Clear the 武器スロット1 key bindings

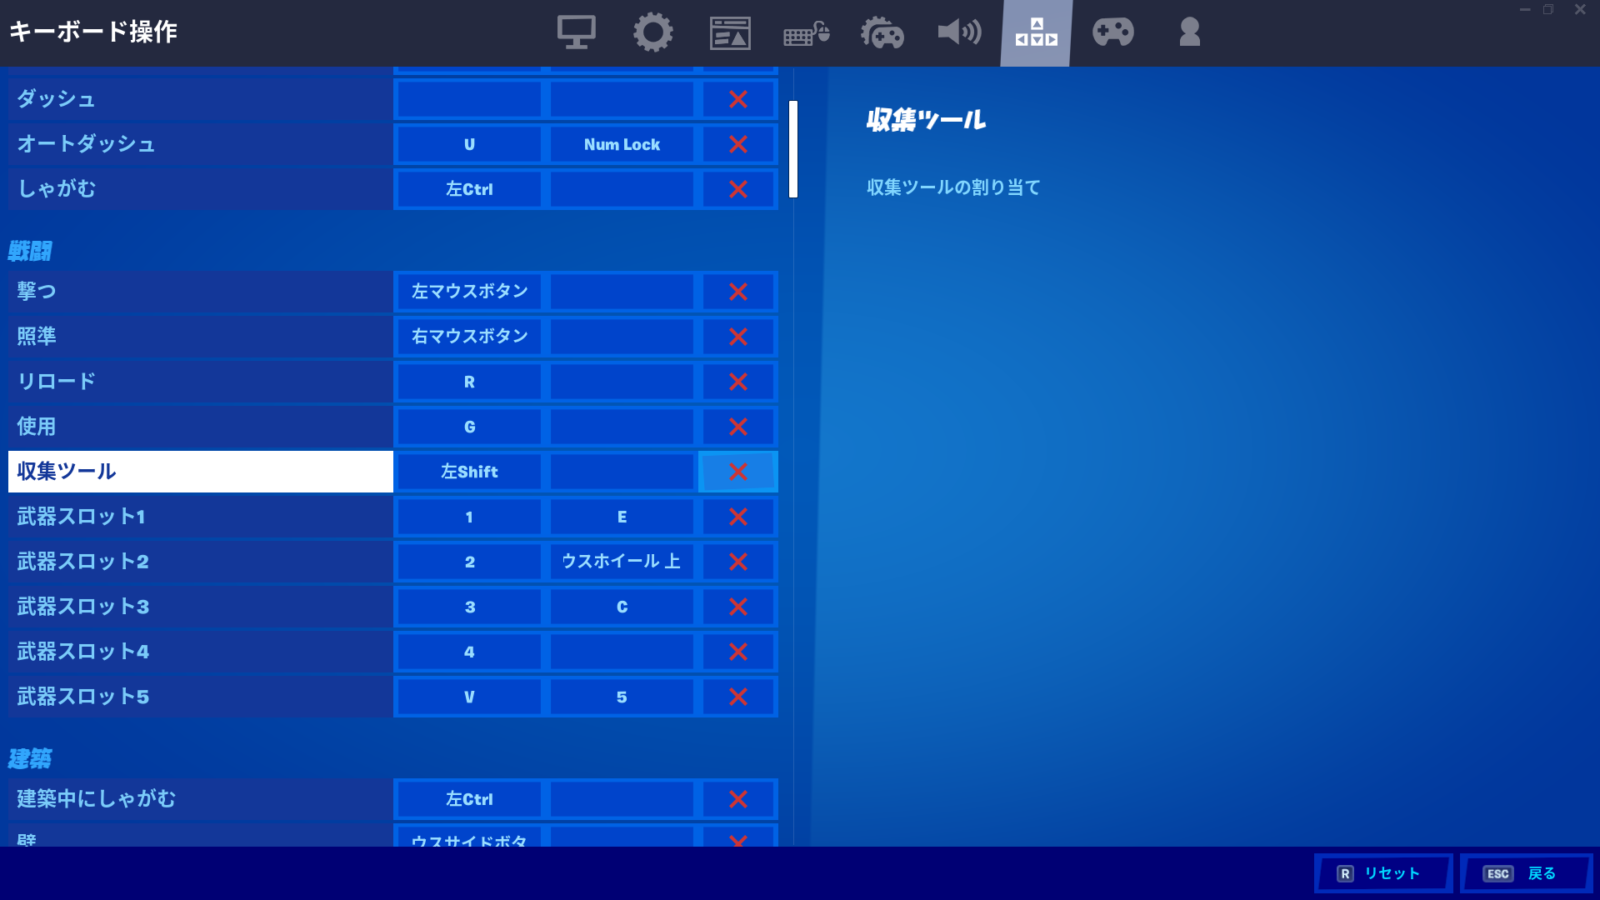[738, 517]
